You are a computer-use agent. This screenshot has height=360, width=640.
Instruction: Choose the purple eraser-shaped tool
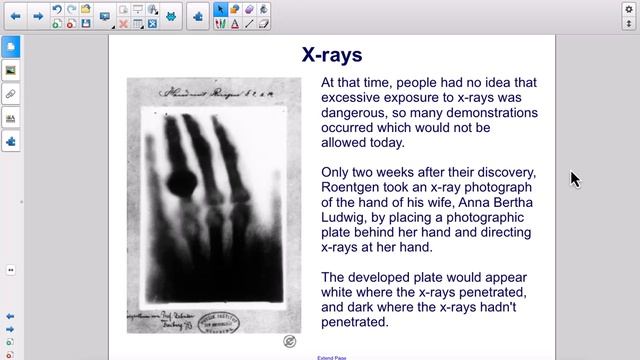point(249,9)
